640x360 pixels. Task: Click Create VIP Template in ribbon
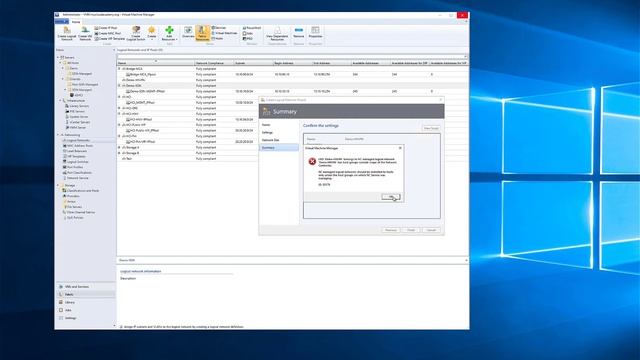109,39
